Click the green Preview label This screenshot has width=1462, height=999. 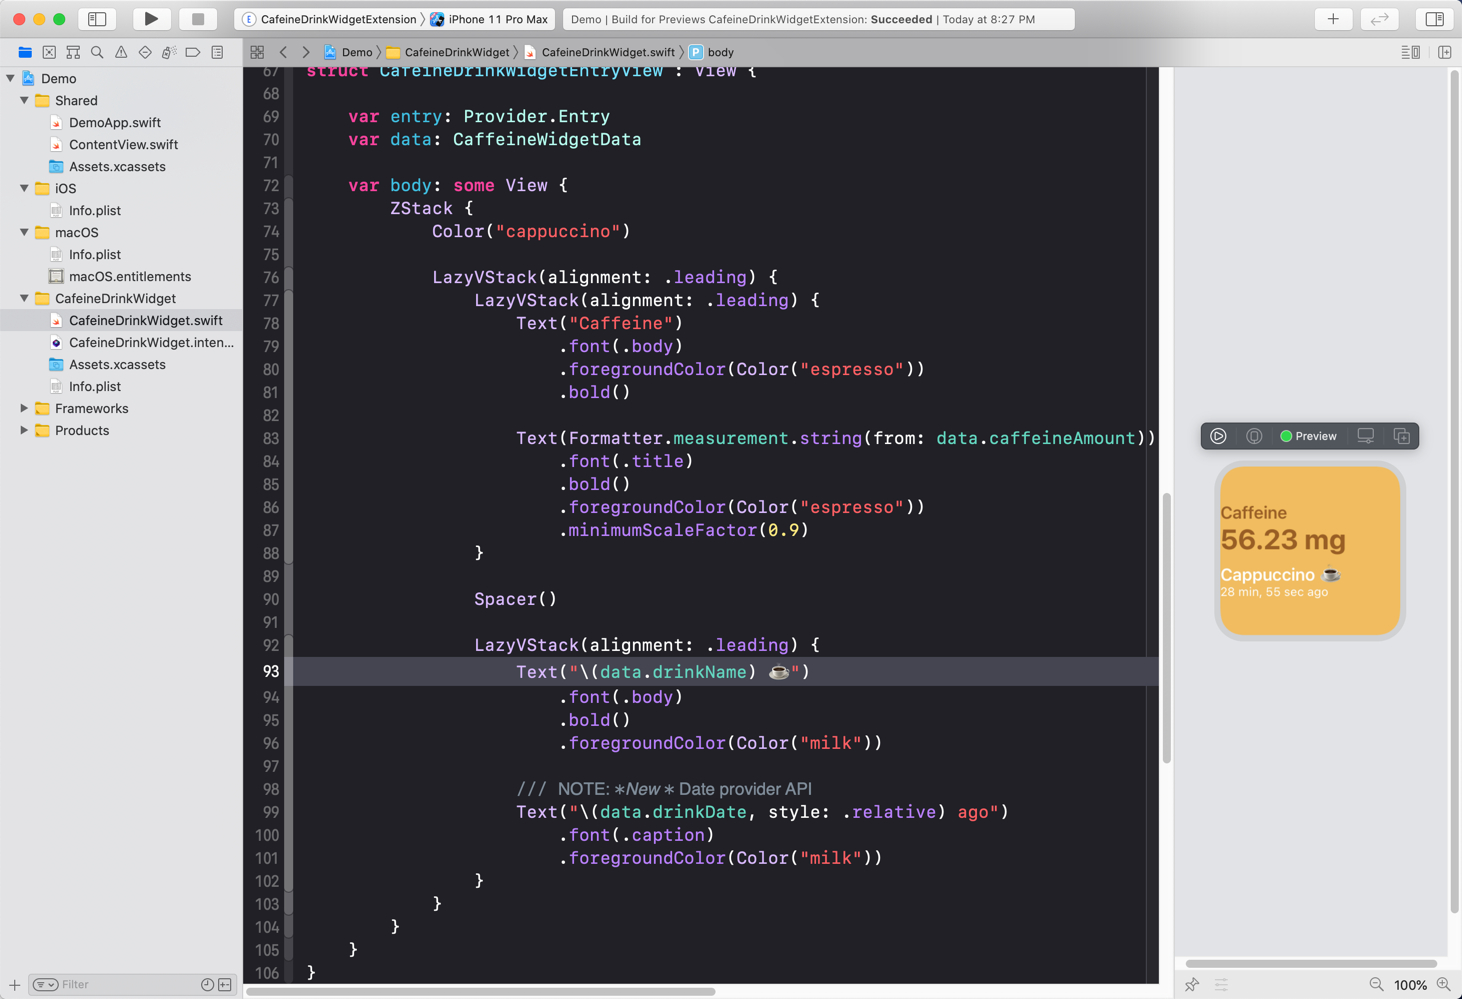point(1309,436)
